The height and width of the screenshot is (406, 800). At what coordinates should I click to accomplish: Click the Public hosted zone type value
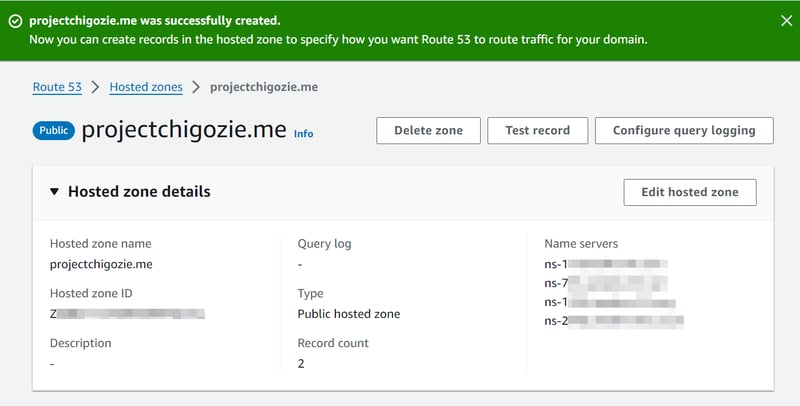click(x=349, y=314)
